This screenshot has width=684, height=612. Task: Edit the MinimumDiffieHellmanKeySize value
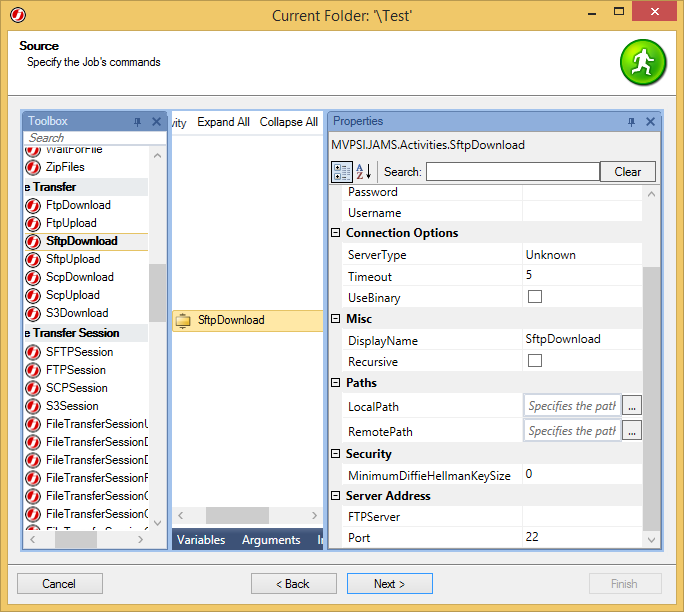[582, 474]
